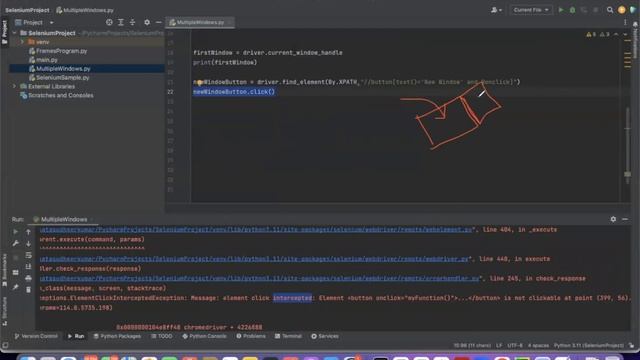Click up the stack trace arrow icon
The height and width of the screenshot is (360, 640).
click(x=28, y=232)
